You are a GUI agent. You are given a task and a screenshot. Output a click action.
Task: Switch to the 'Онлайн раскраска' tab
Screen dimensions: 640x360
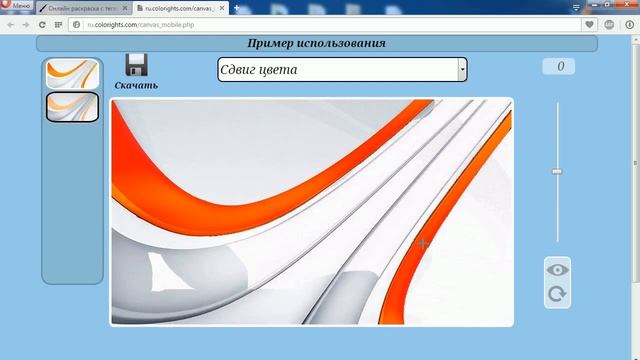tap(84, 8)
